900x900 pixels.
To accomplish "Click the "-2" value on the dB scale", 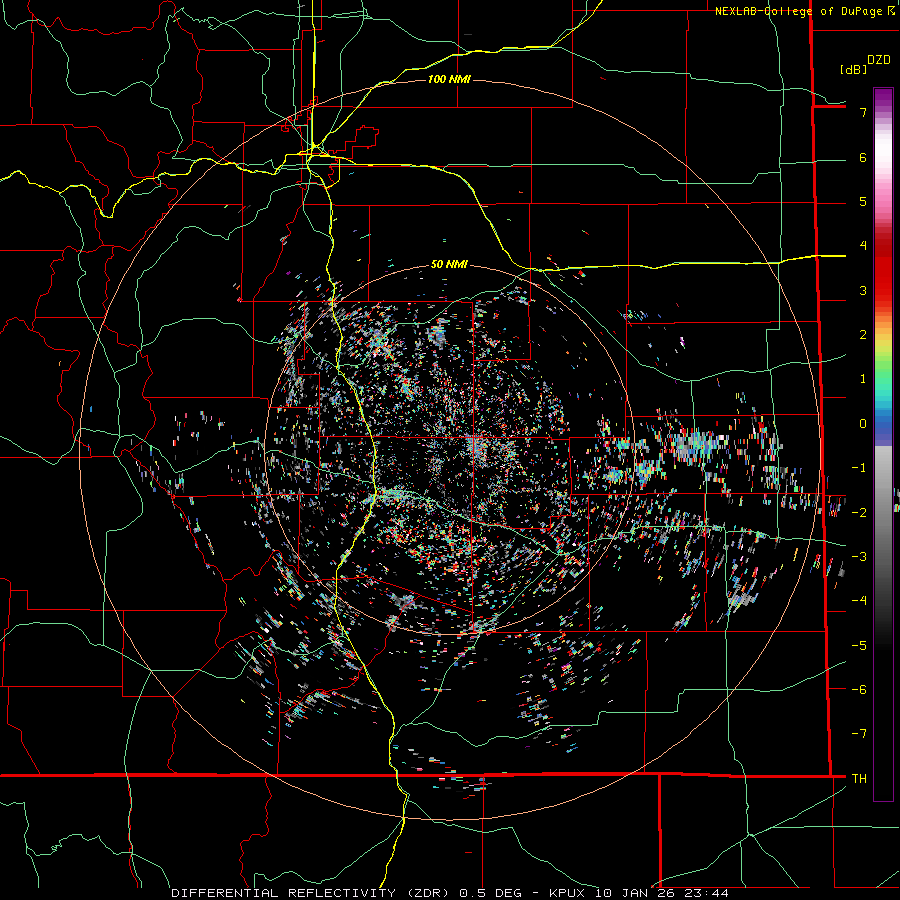I will [859, 512].
